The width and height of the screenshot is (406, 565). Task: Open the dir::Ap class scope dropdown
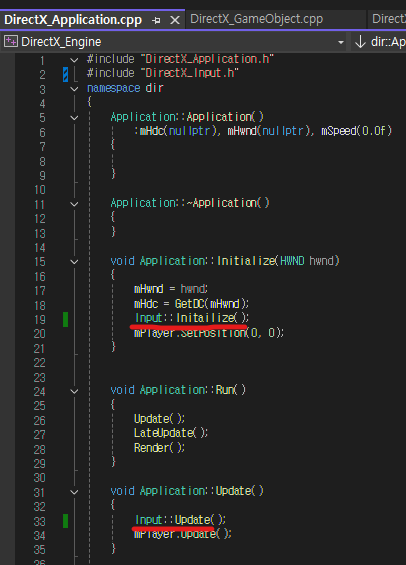tap(378, 42)
